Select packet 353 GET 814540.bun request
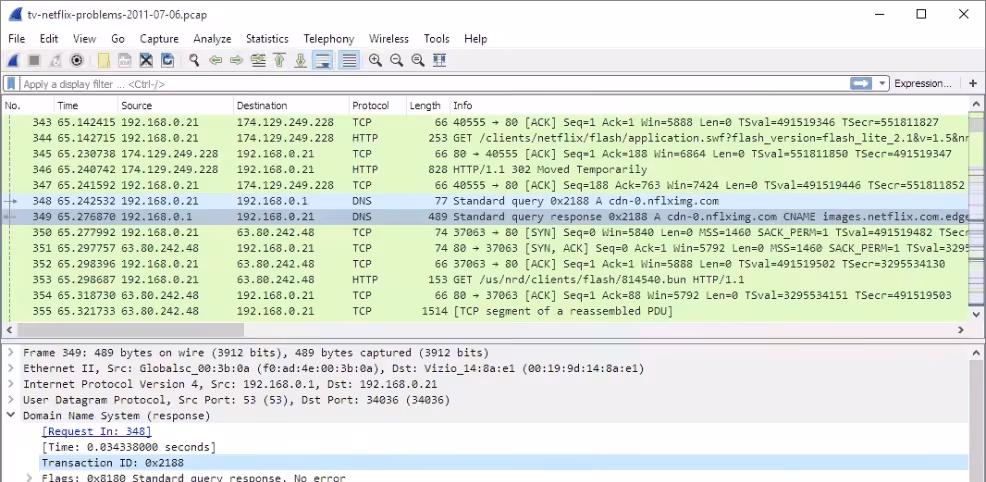 click(485, 280)
